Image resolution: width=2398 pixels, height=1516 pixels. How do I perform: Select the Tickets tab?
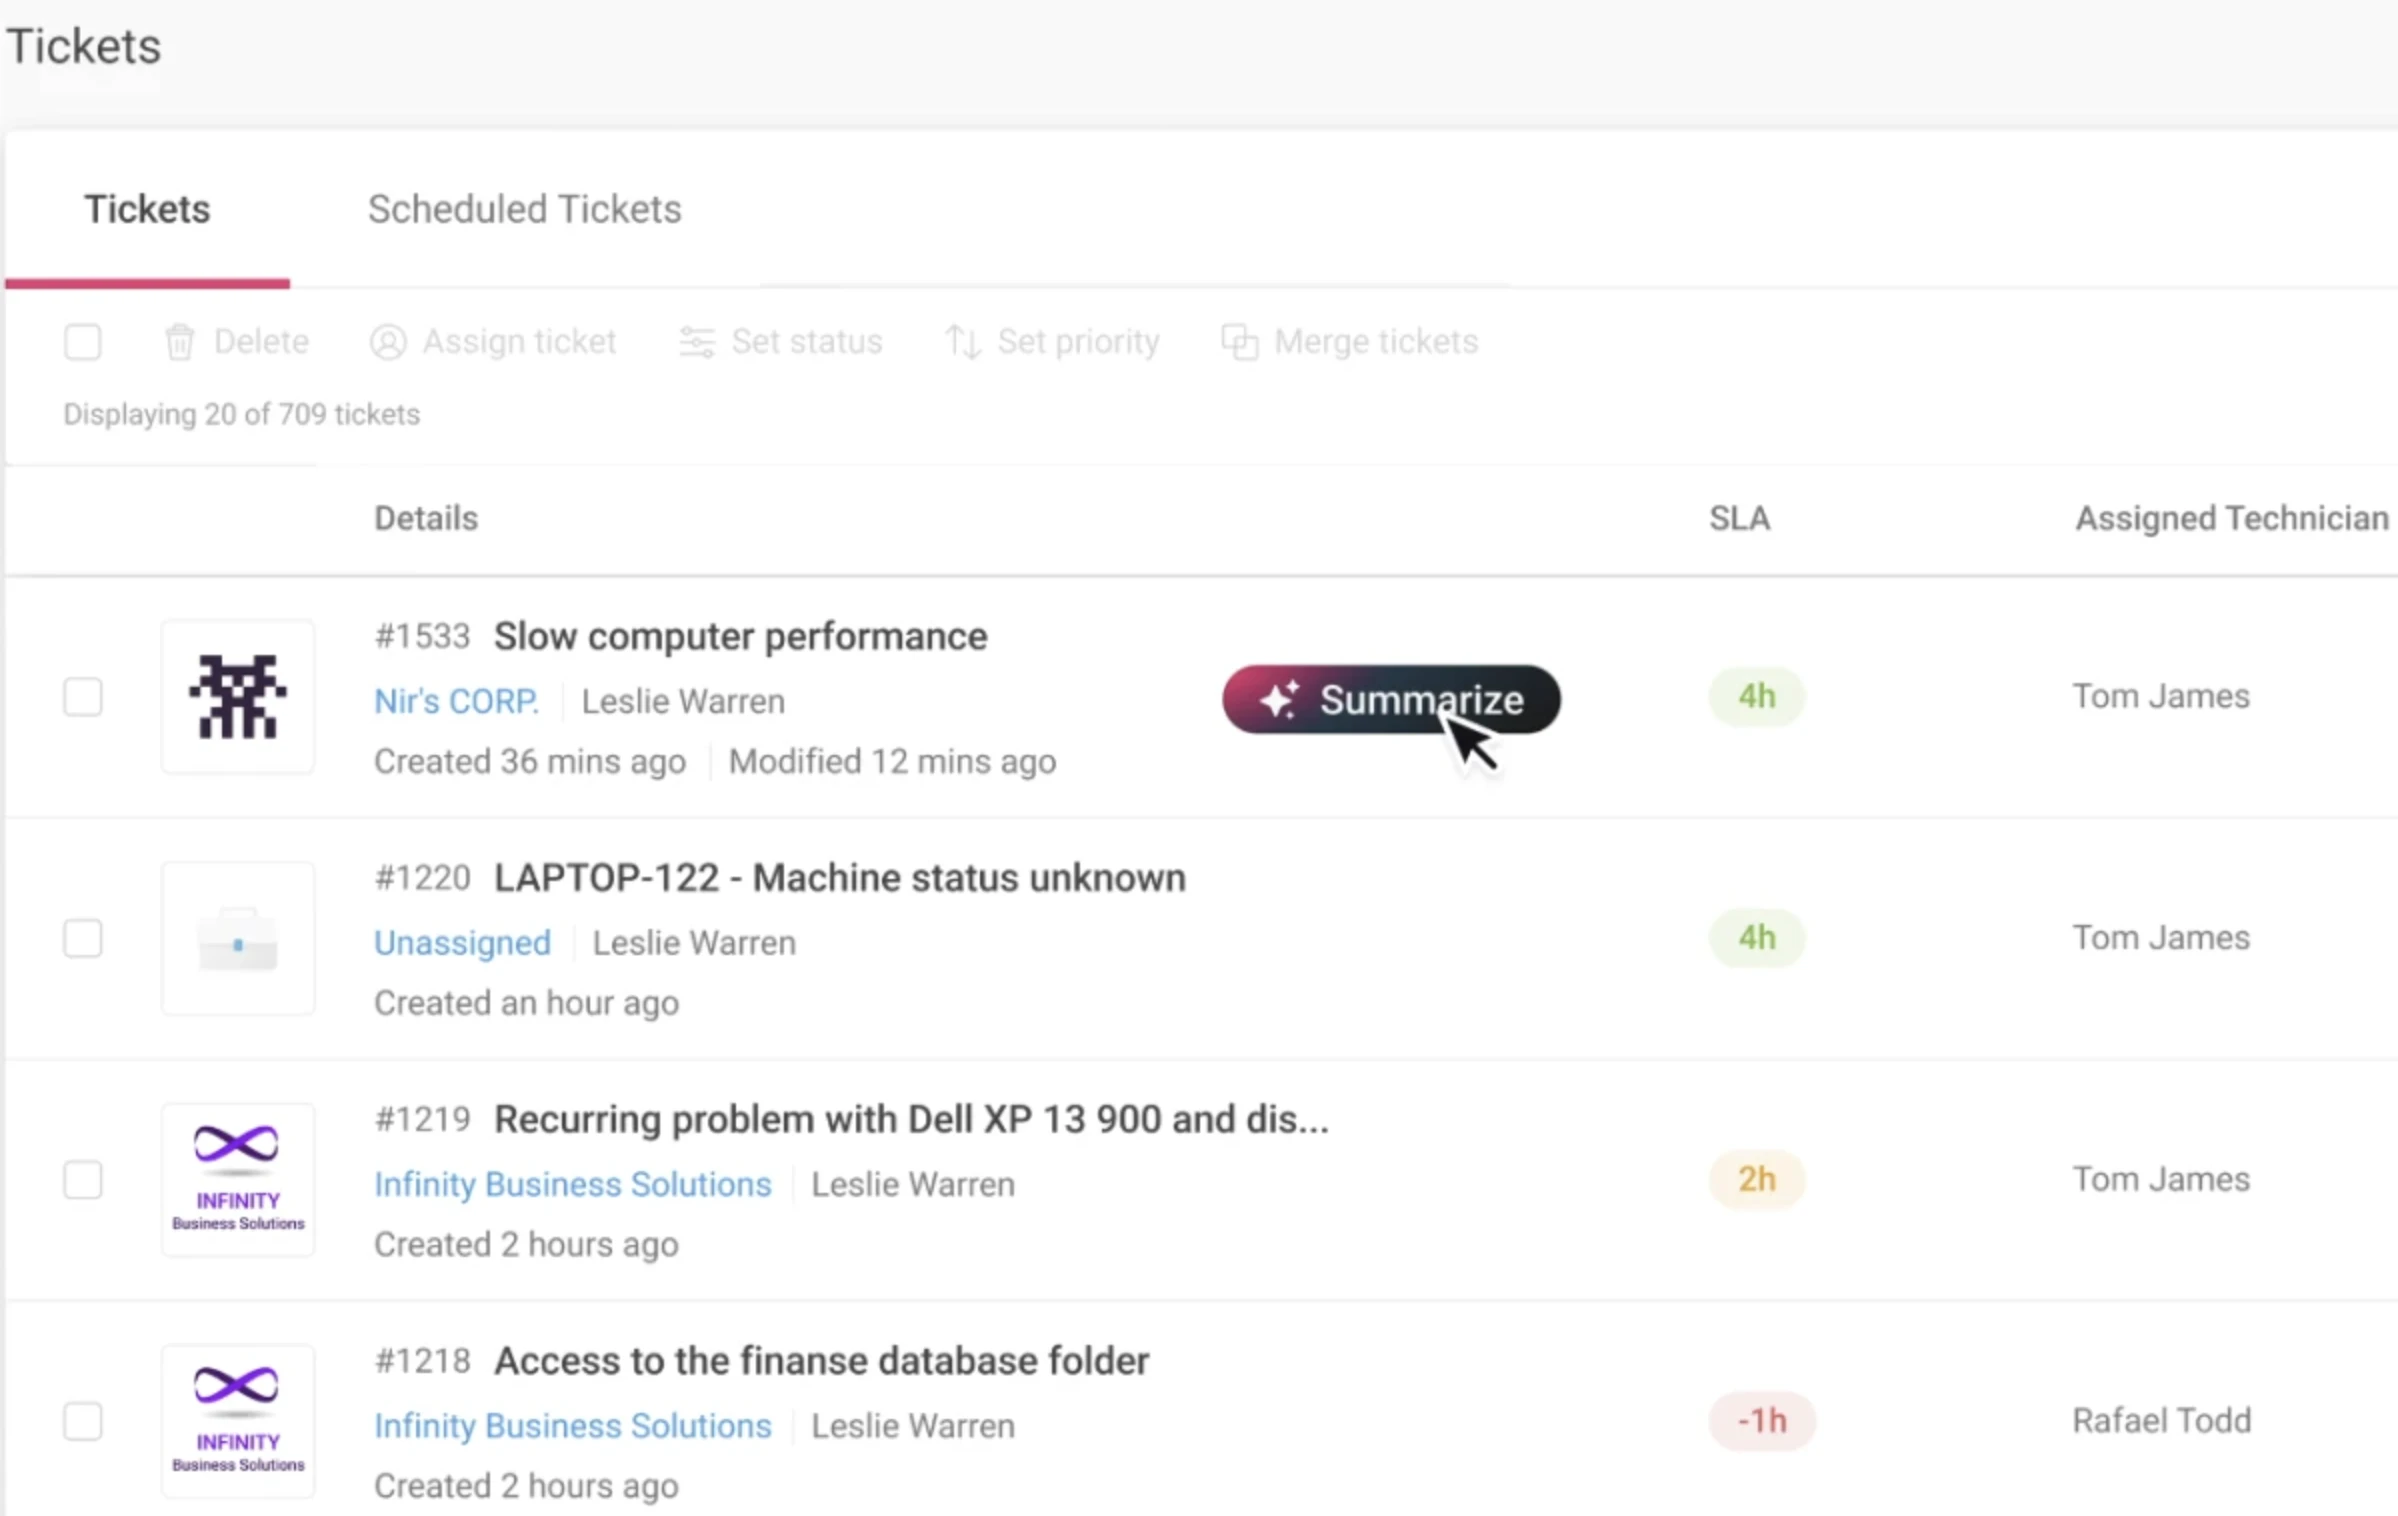(x=147, y=209)
